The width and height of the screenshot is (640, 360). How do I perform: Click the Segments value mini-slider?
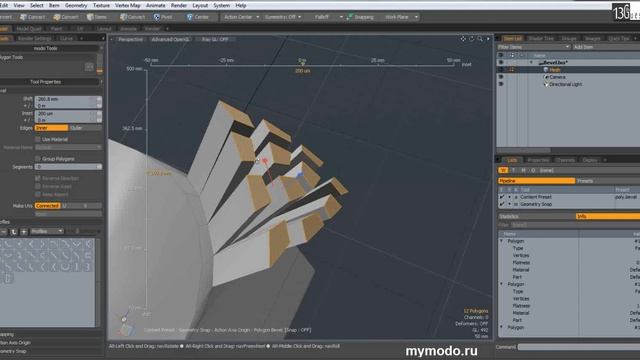coord(99,167)
